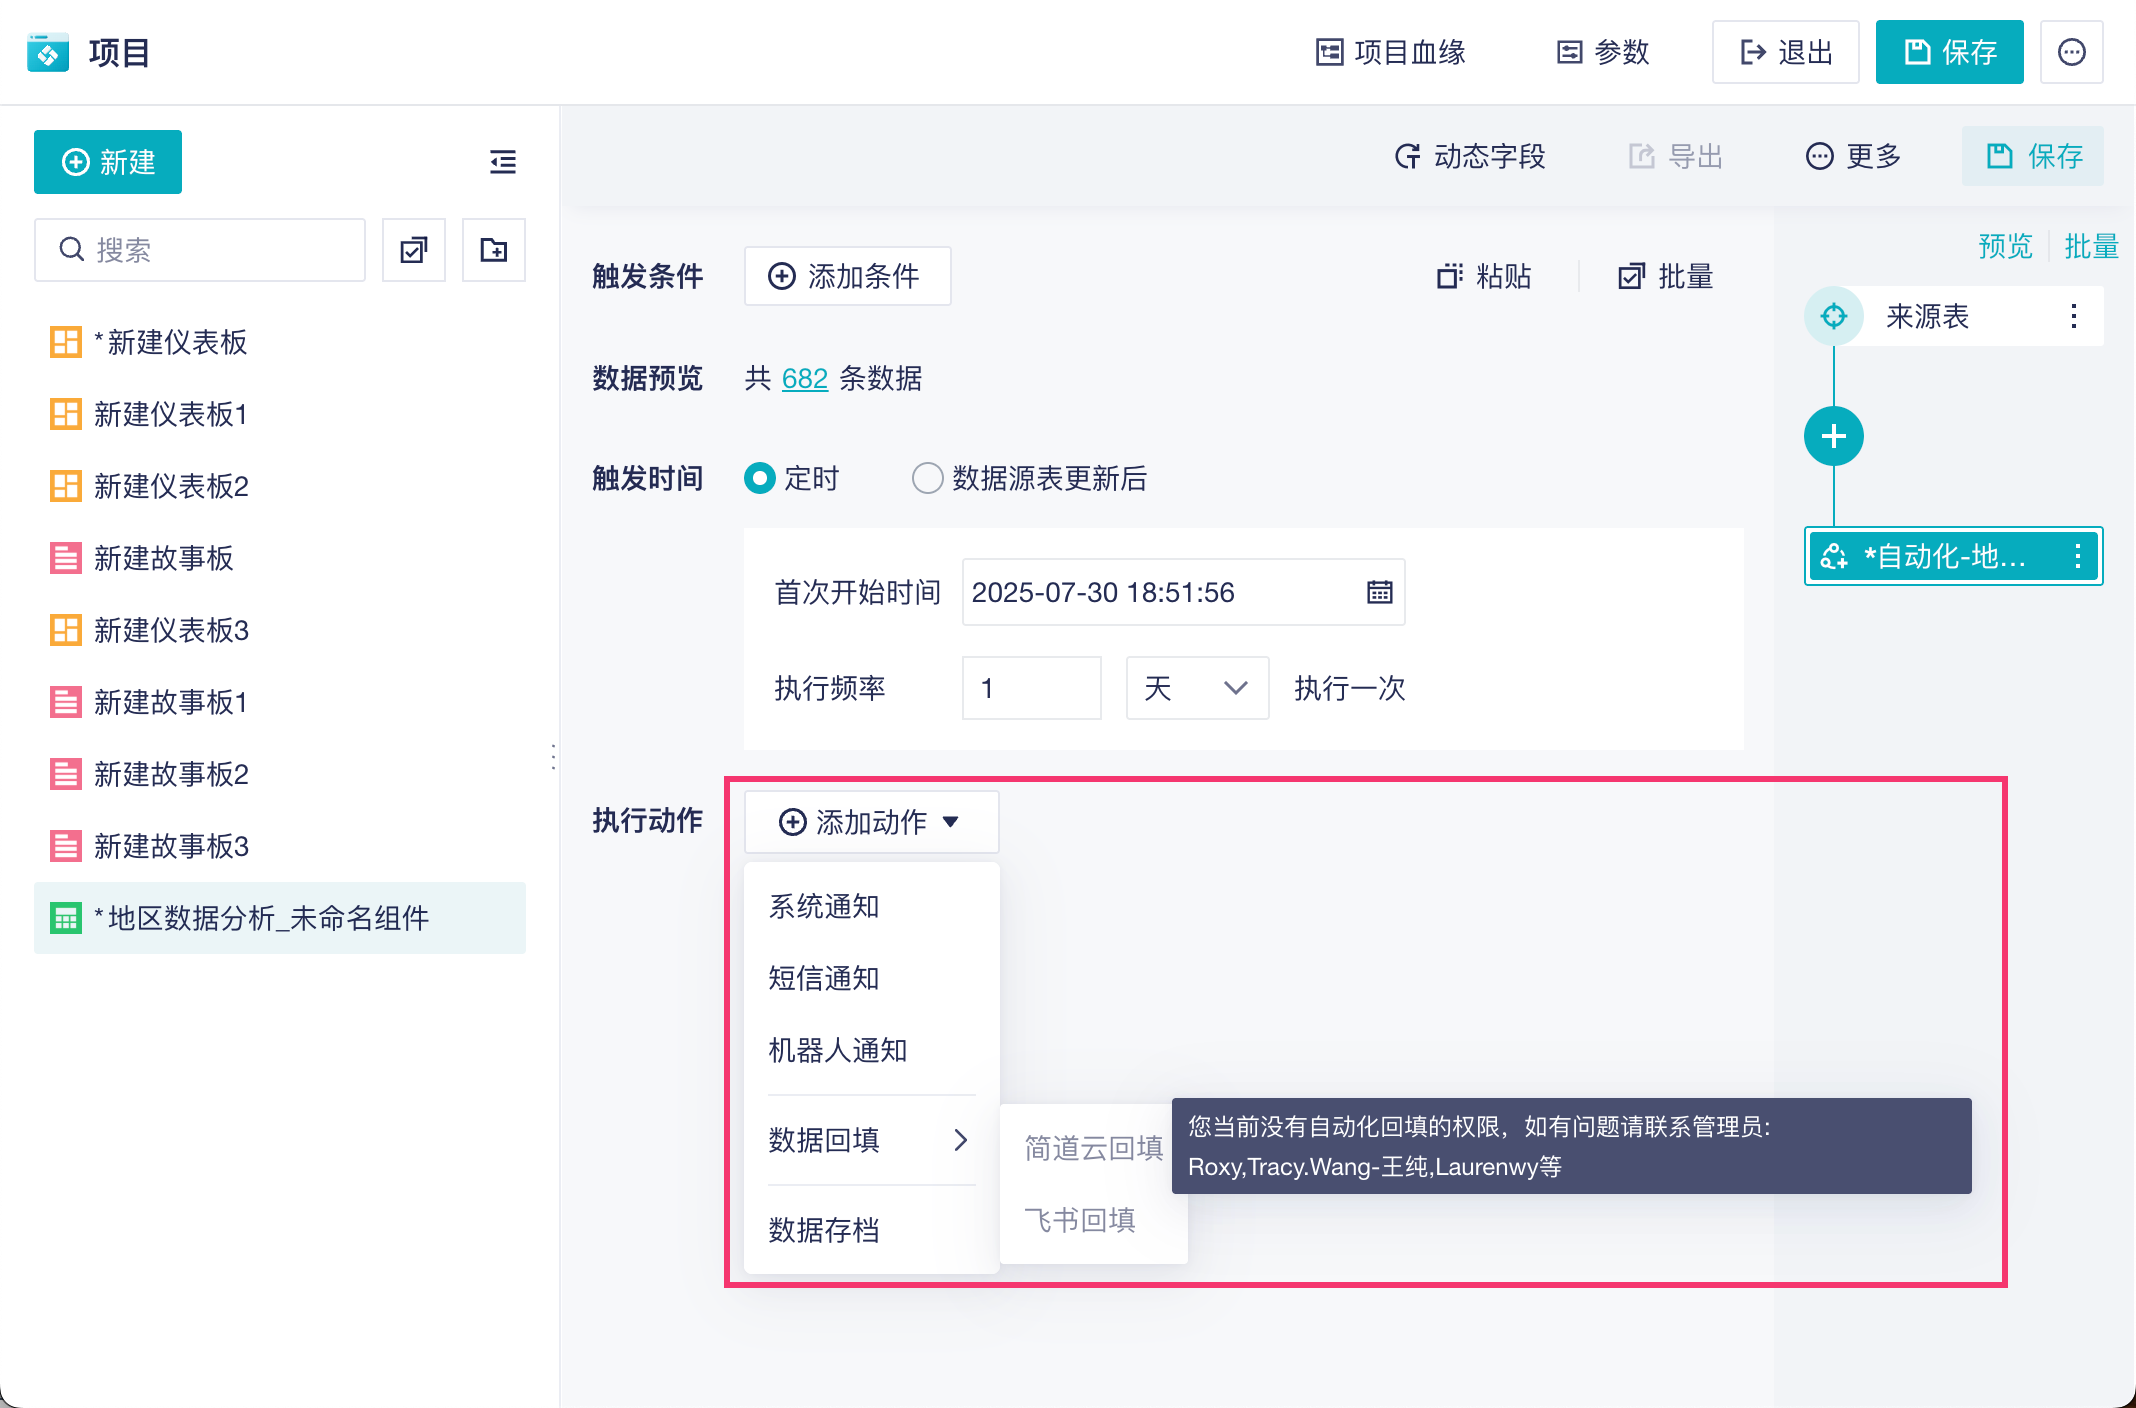2136x1408 pixels.
Task: Choose 机器人通知 menu item
Action: pos(838,1051)
